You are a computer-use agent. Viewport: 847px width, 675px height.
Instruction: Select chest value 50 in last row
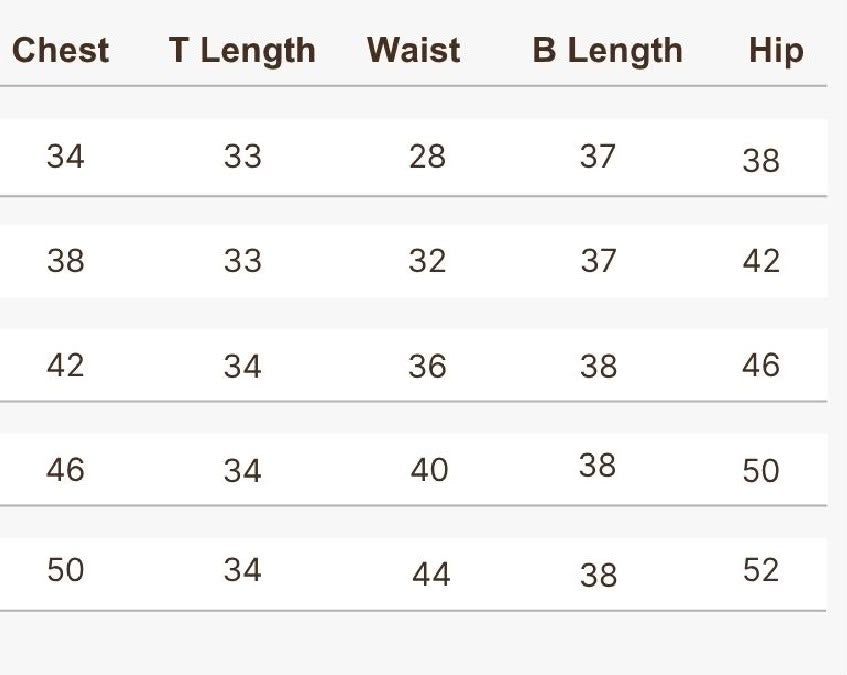(65, 570)
